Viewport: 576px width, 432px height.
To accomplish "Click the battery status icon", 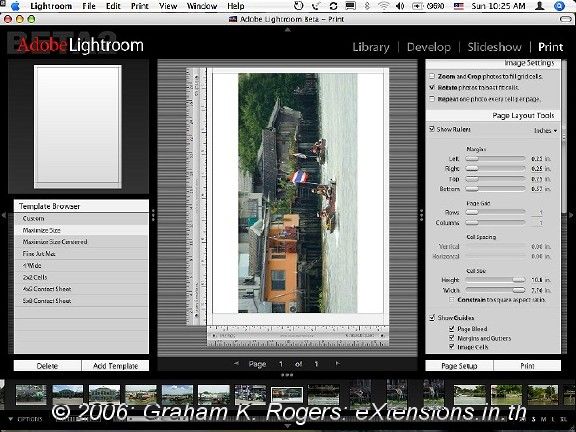I will coord(417,6).
